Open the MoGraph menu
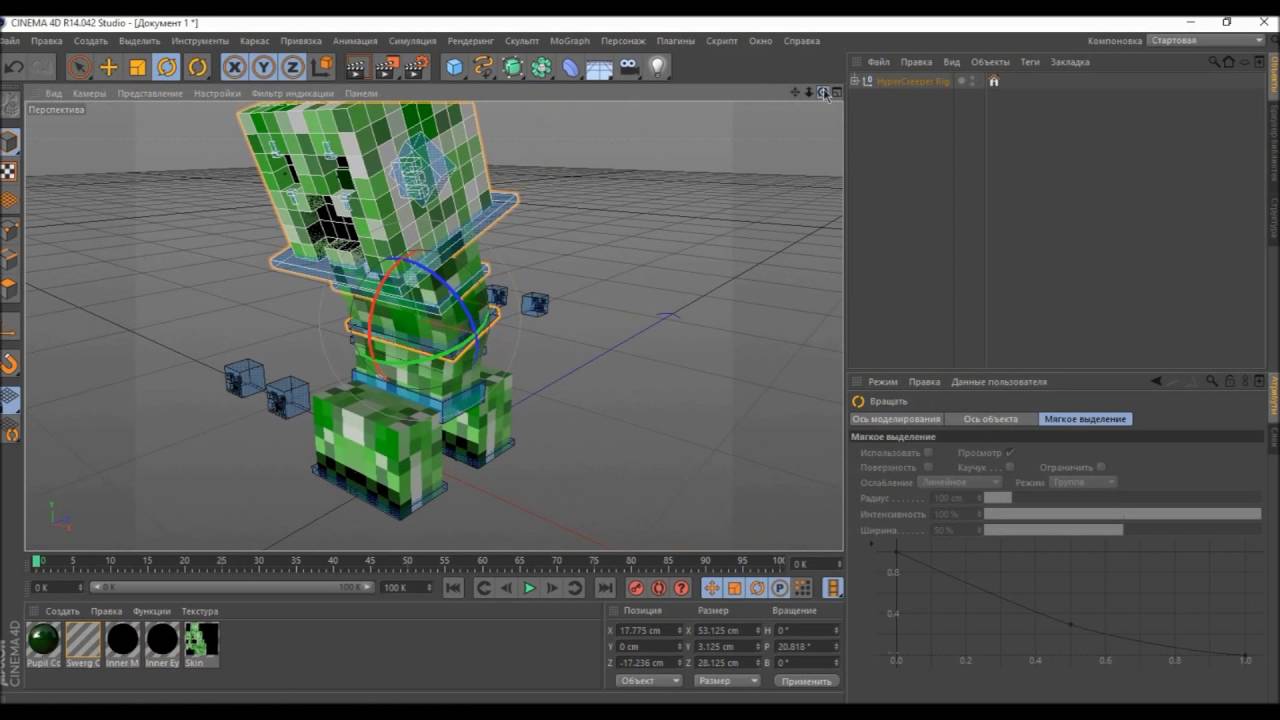The height and width of the screenshot is (720, 1280). (x=570, y=41)
